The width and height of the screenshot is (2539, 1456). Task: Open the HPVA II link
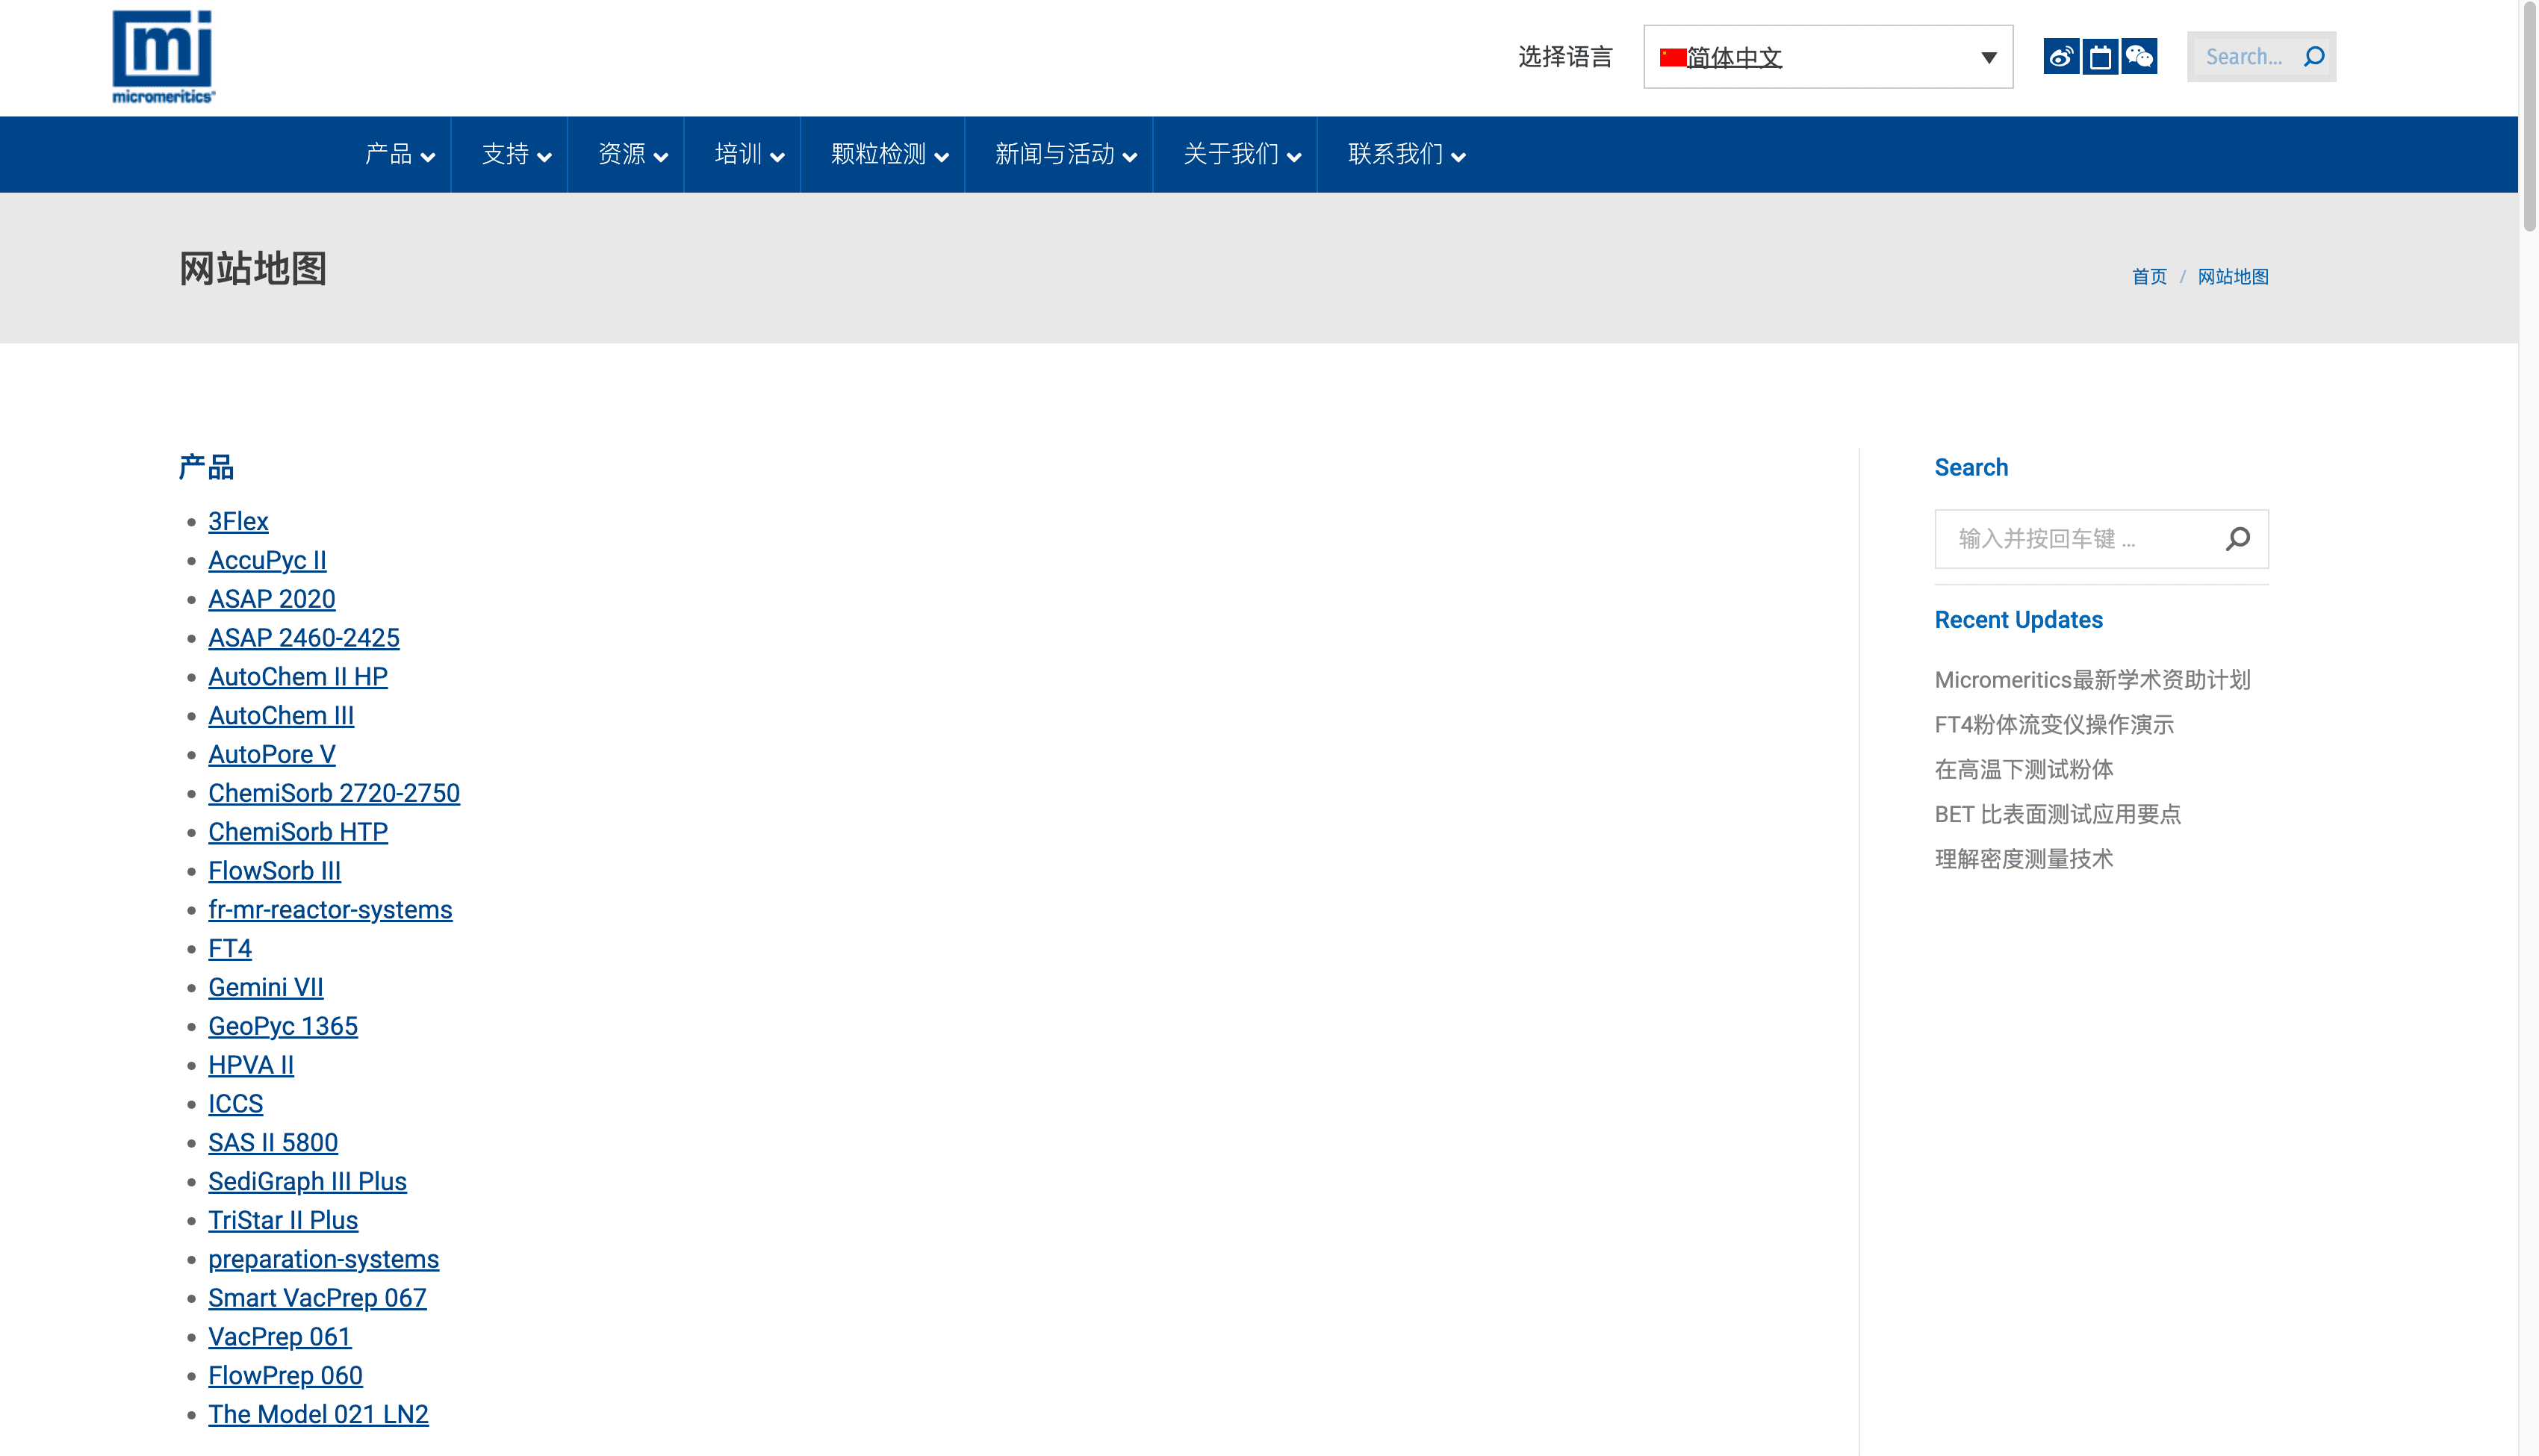tap(250, 1066)
